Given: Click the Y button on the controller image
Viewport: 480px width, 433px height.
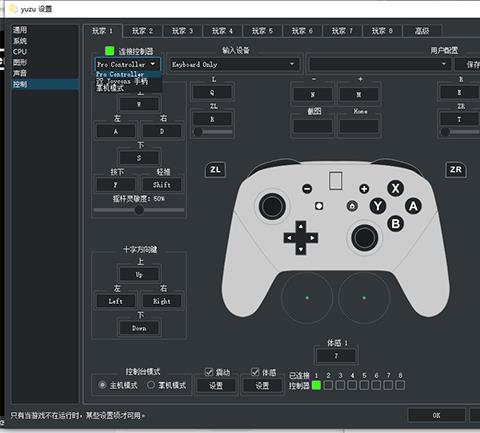Looking at the screenshot, I should click(x=378, y=206).
